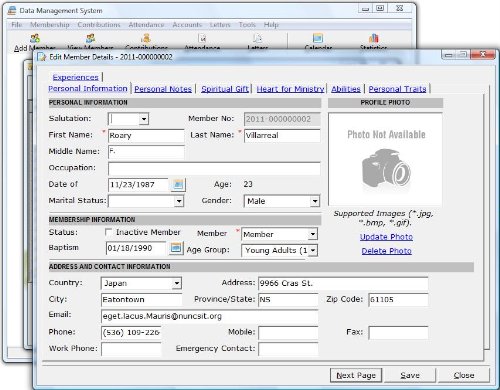Toggle the Inactive Member checkbox
This screenshot has width=500, height=390.
click(108, 232)
